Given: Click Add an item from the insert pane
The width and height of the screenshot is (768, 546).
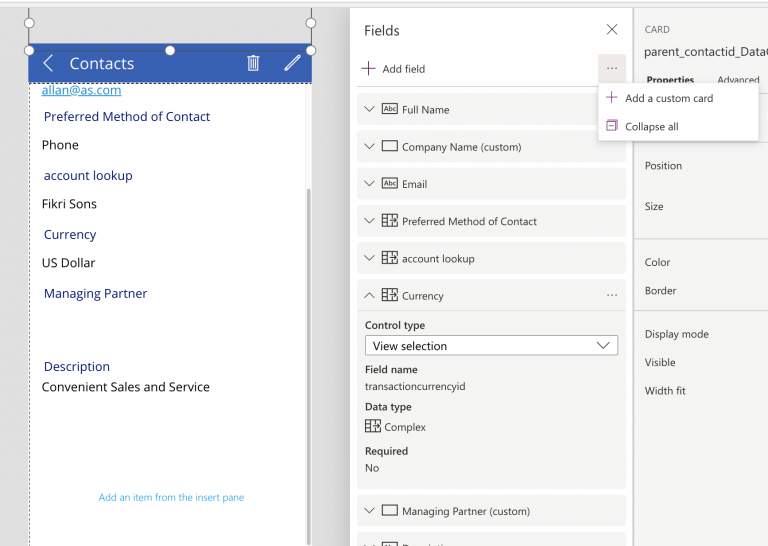Looking at the screenshot, I should click(171, 497).
